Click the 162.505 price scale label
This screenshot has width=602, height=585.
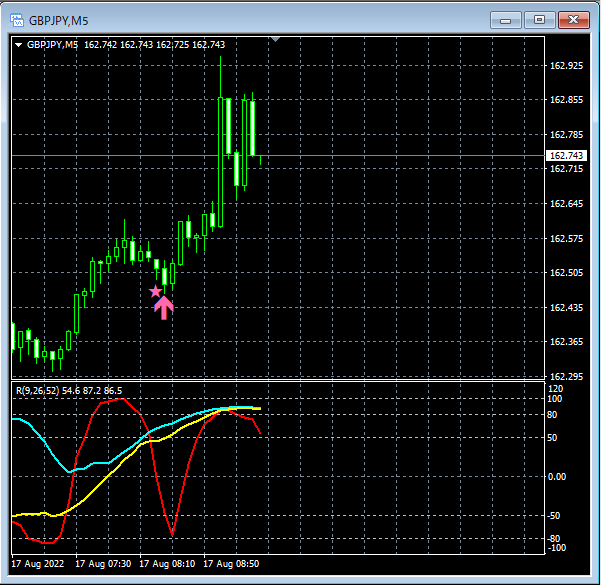566,273
